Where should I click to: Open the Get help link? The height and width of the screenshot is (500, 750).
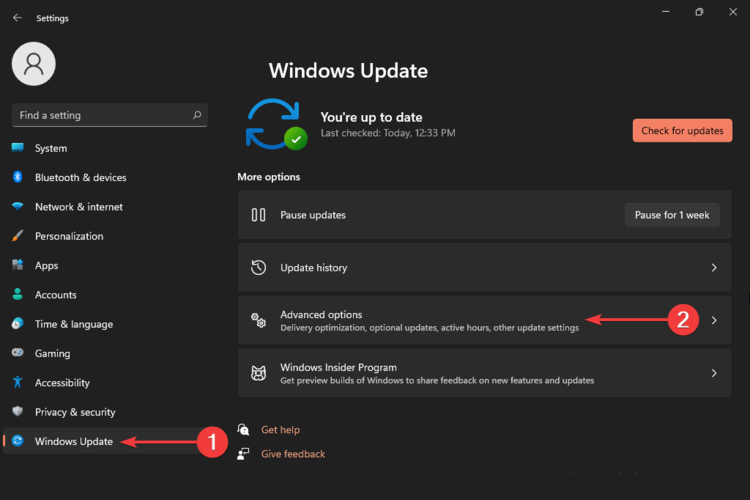[x=280, y=430]
